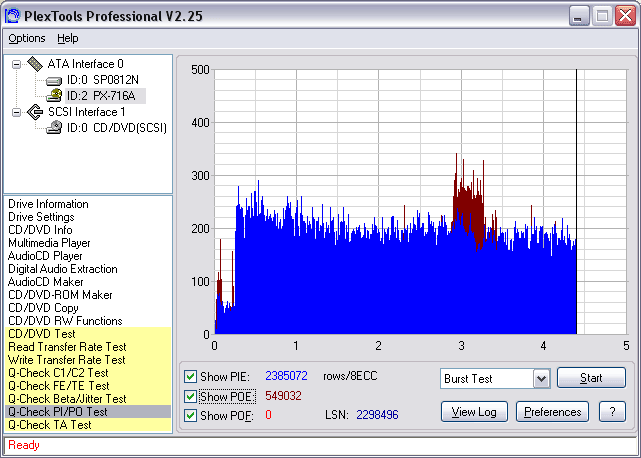
Task: Click the LSN value 2298496
Action: pos(377,415)
